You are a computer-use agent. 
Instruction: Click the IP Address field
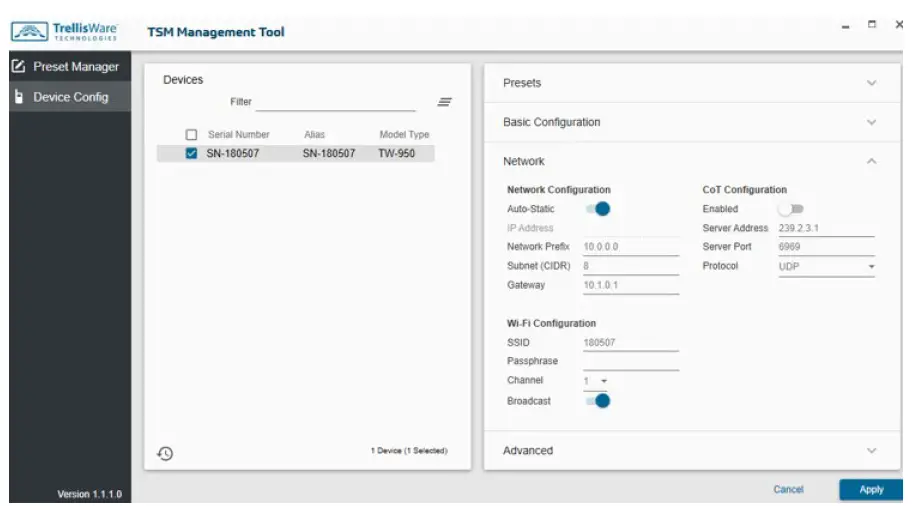point(631,228)
